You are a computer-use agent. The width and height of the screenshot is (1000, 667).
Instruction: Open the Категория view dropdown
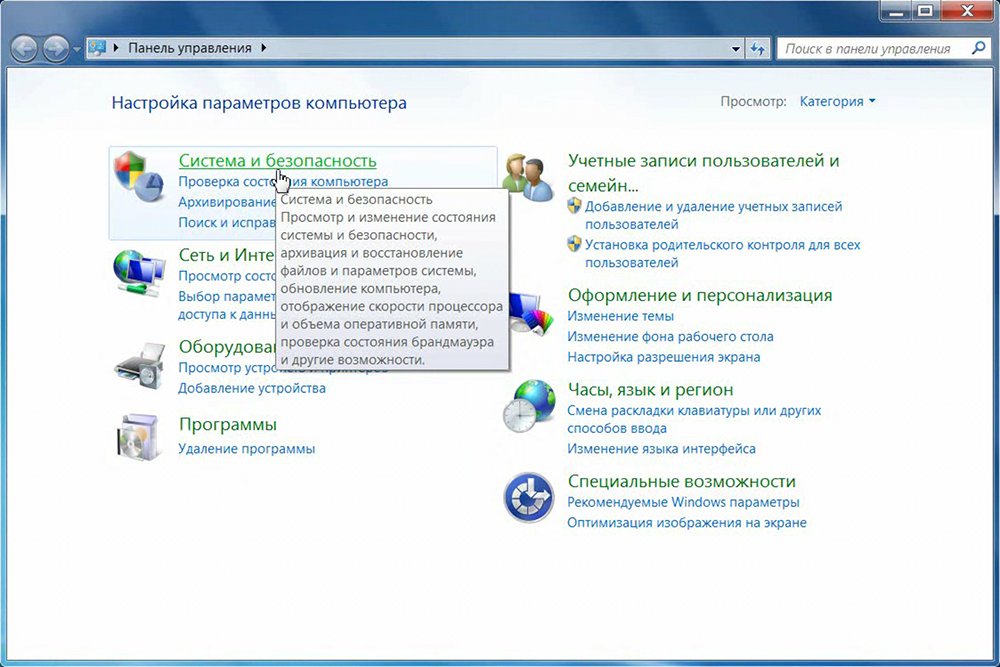pyautogui.click(x=837, y=101)
